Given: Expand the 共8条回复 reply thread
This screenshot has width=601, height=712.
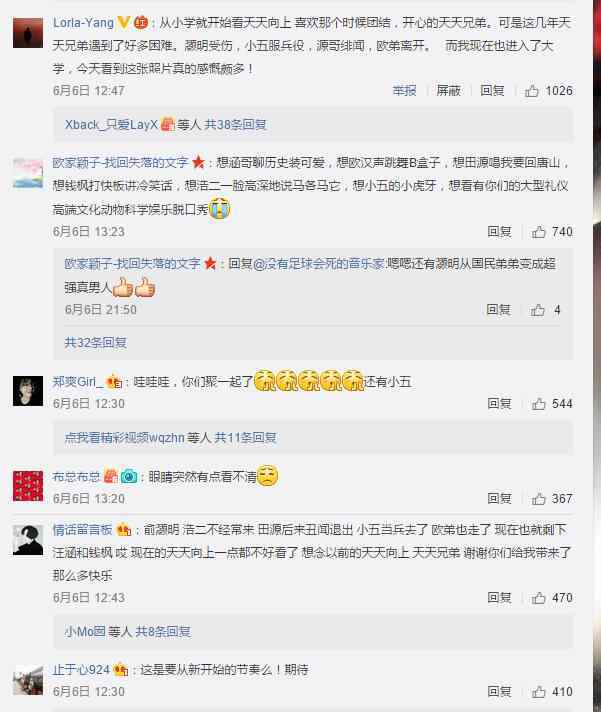Looking at the screenshot, I should (x=163, y=632).
